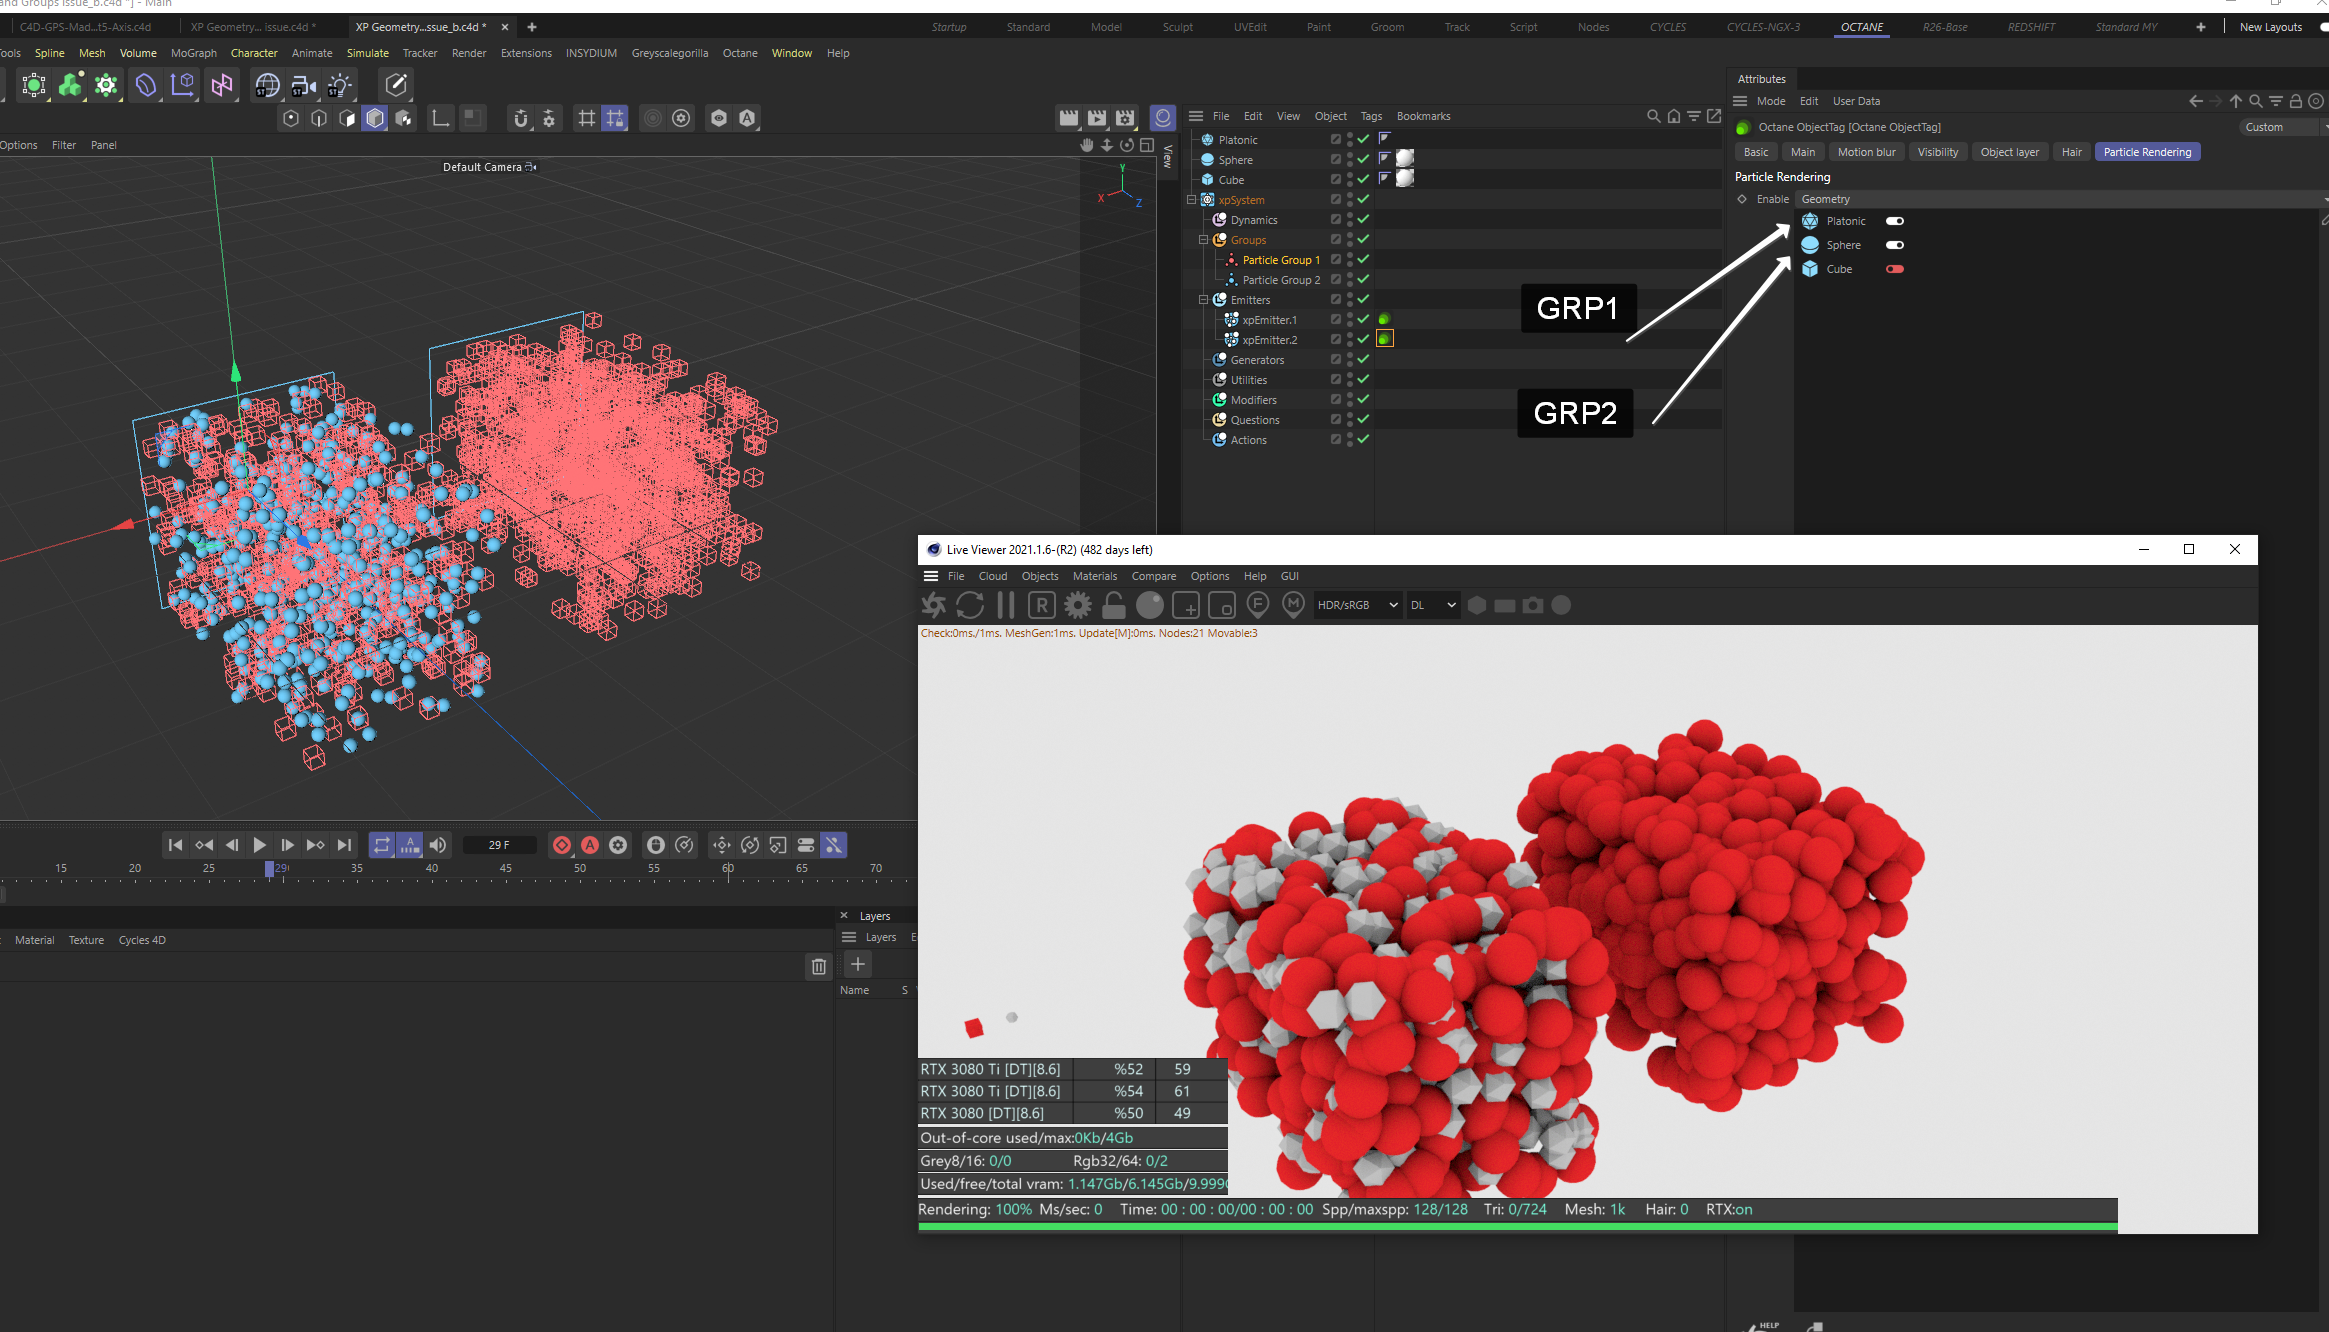Click the pick focus F marker icon
The width and height of the screenshot is (2329, 1332).
(1258, 605)
